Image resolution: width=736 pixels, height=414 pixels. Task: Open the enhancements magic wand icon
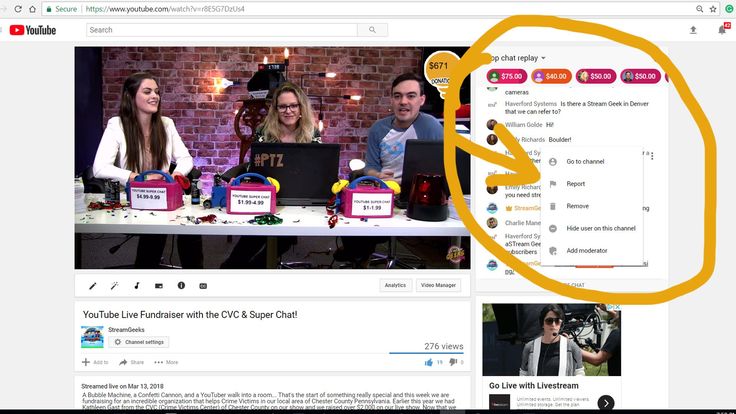[x=114, y=285]
